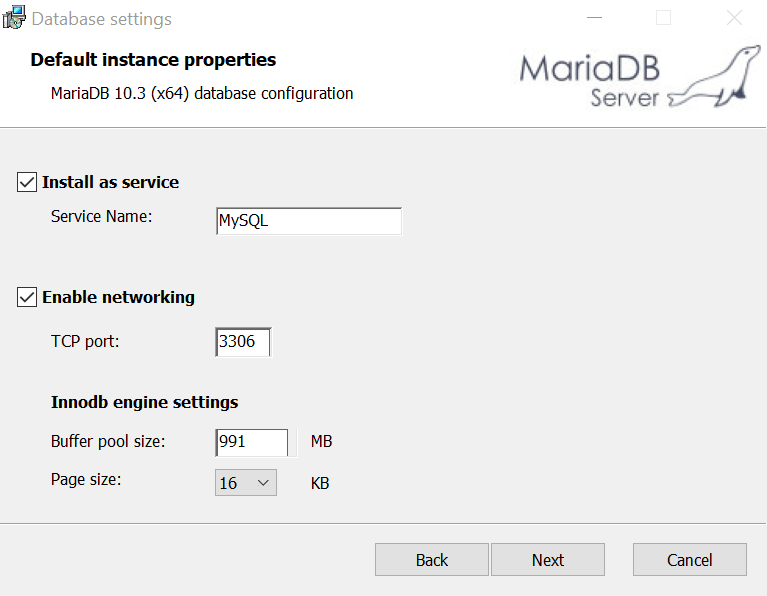
Task: Click the 'KB' unit label
Action: (320, 483)
